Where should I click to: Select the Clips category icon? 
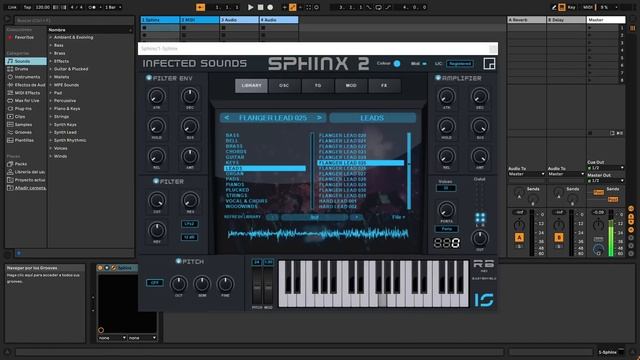tap(10, 117)
